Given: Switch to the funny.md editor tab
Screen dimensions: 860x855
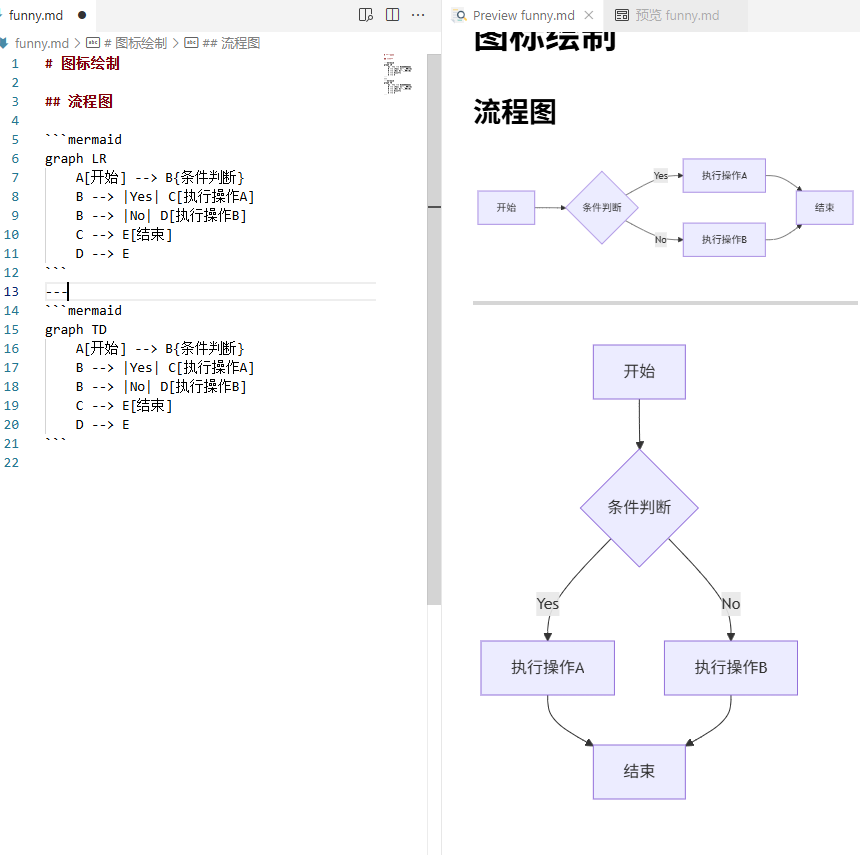Looking at the screenshot, I should point(36,15).
